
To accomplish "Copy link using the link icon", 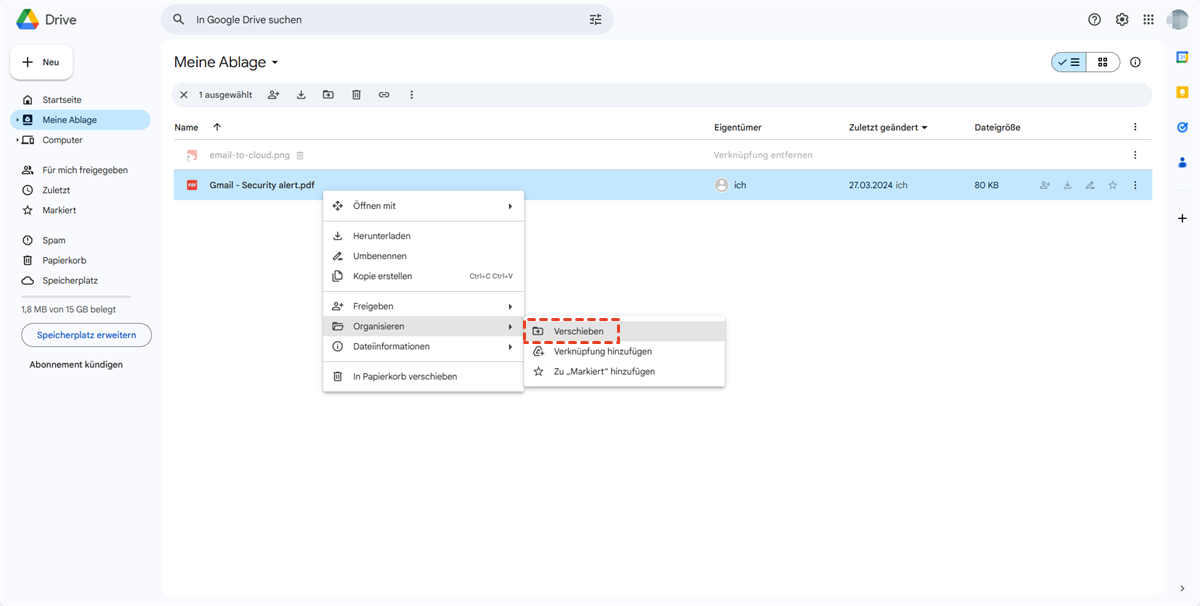I will (x=384, y=95).
